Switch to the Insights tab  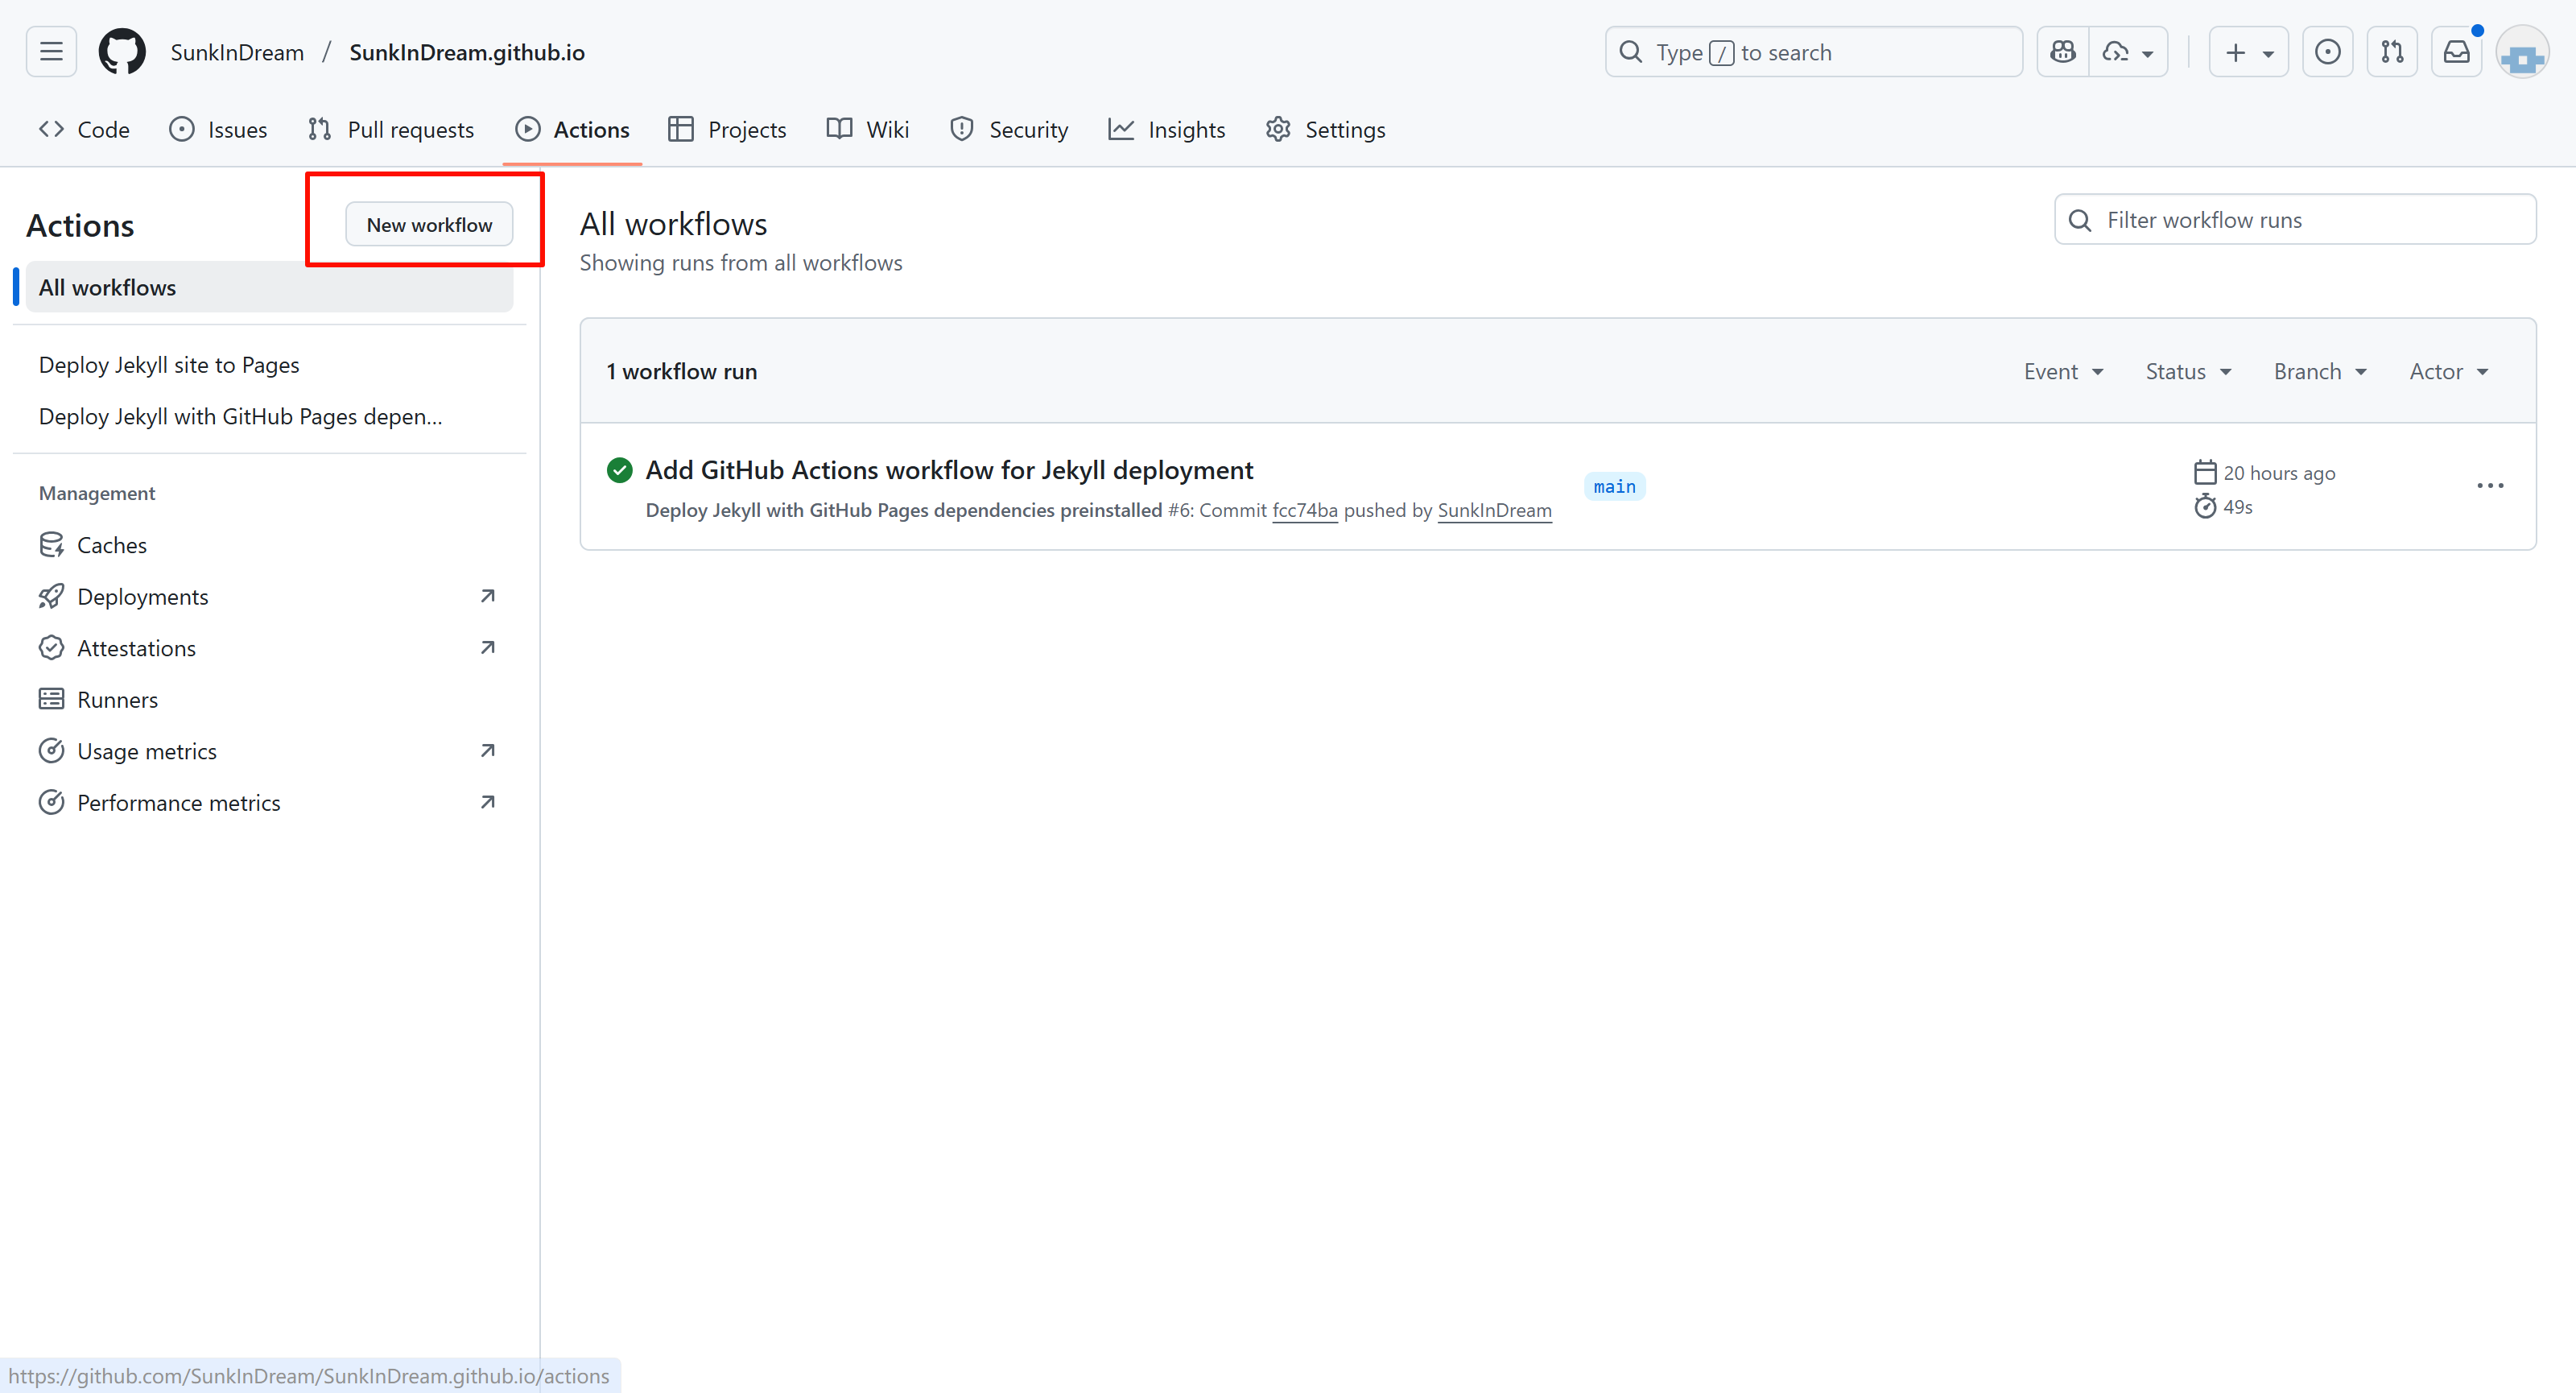point(1166,130)
